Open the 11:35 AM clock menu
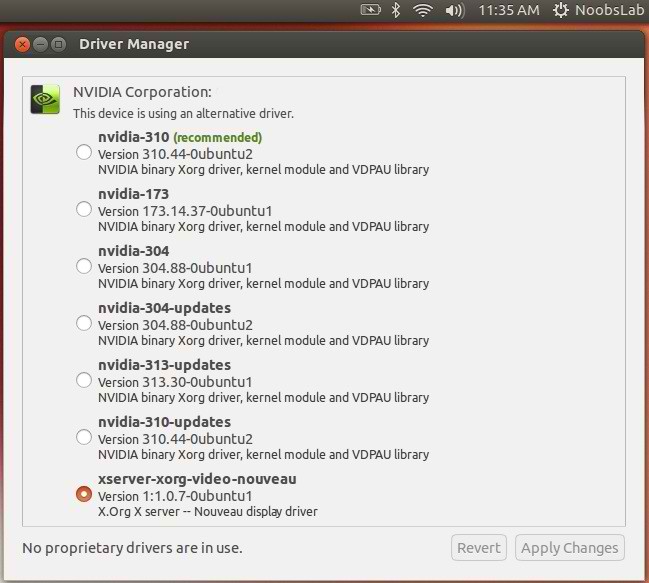 pos(509,10)
